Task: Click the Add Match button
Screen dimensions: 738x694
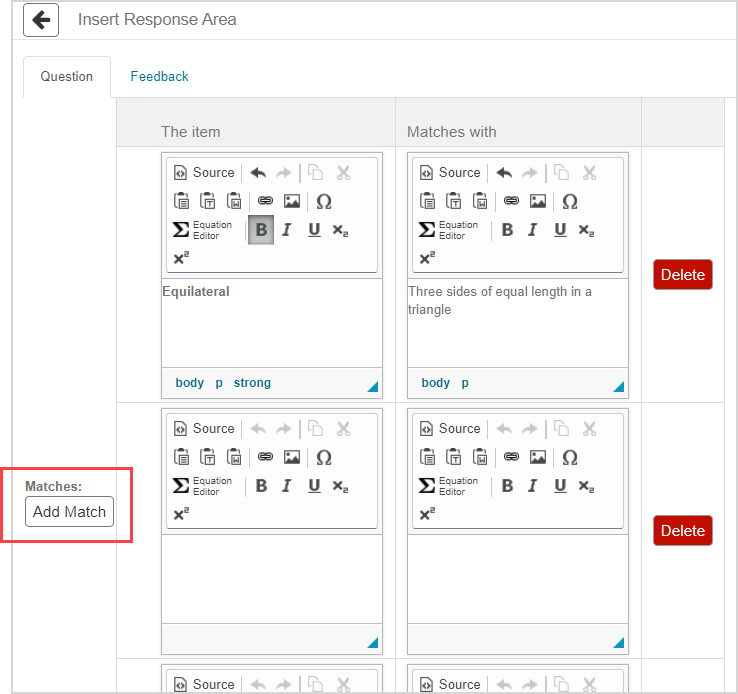Action: [69, 512]
